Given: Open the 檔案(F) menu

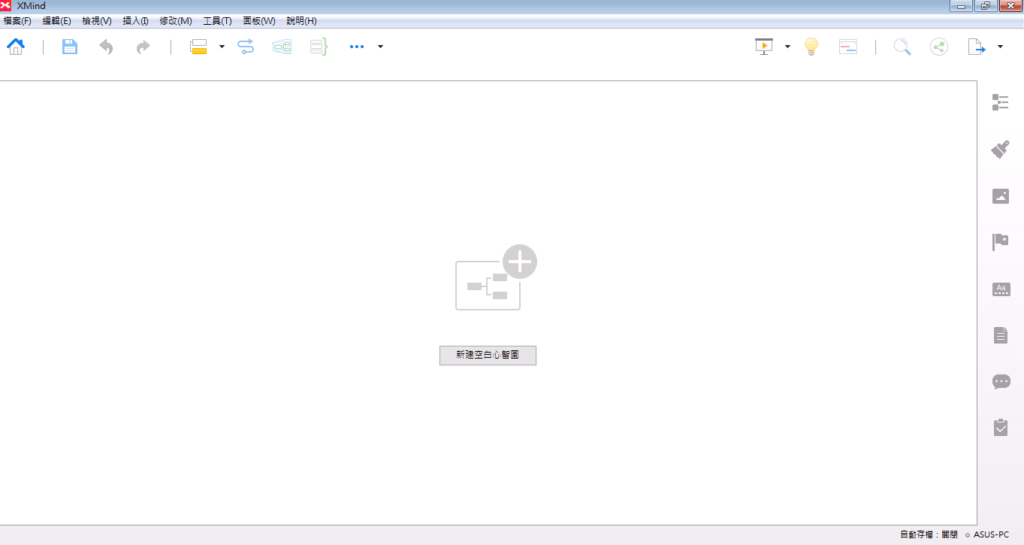Looking at the screenshot, I should point(17,21).
